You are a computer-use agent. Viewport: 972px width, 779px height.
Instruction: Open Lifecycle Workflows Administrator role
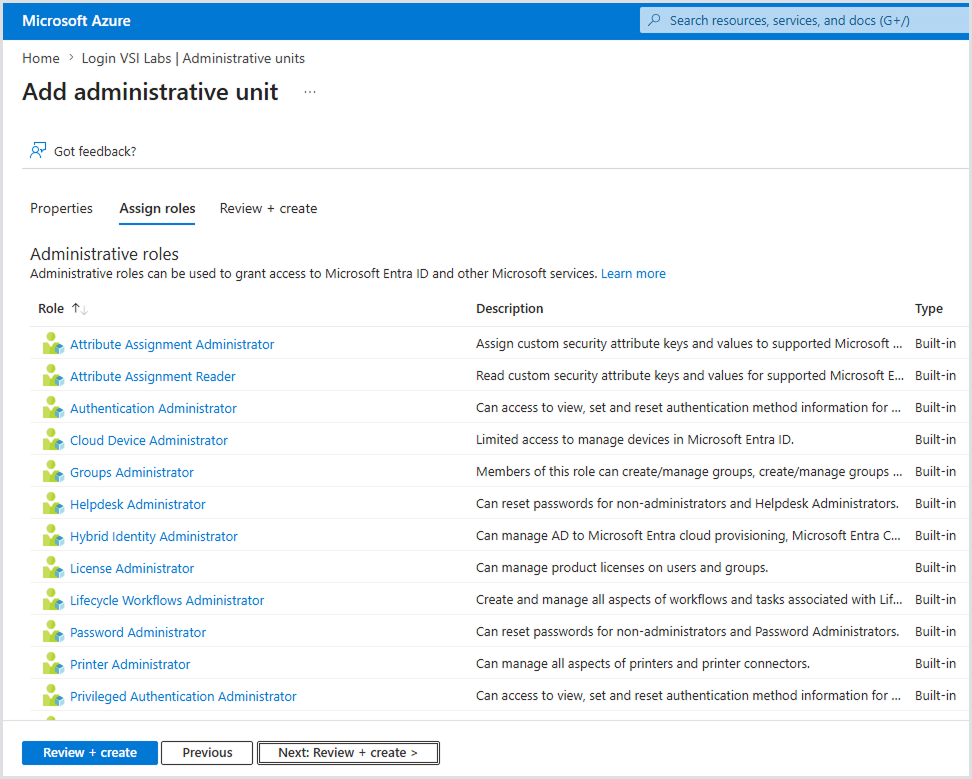tap(167, 601)
